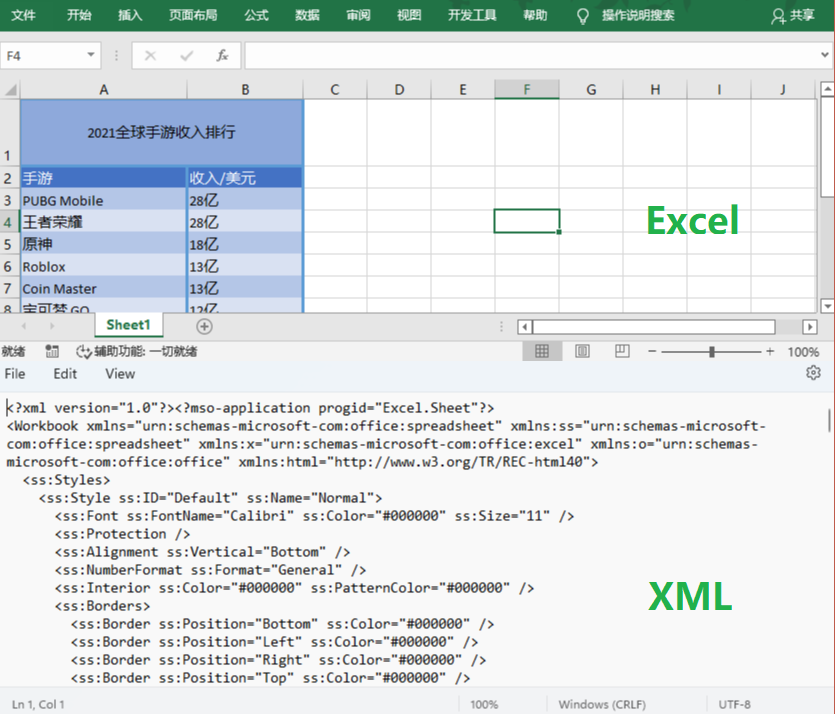Screen dimensions: 835x714
Task: Click the 共享 share button
Action: point(793,15)
